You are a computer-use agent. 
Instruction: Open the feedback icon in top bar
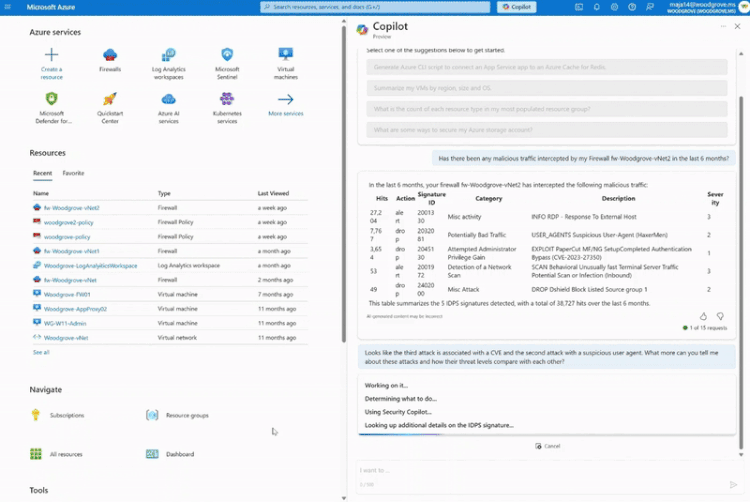[650, 7]
